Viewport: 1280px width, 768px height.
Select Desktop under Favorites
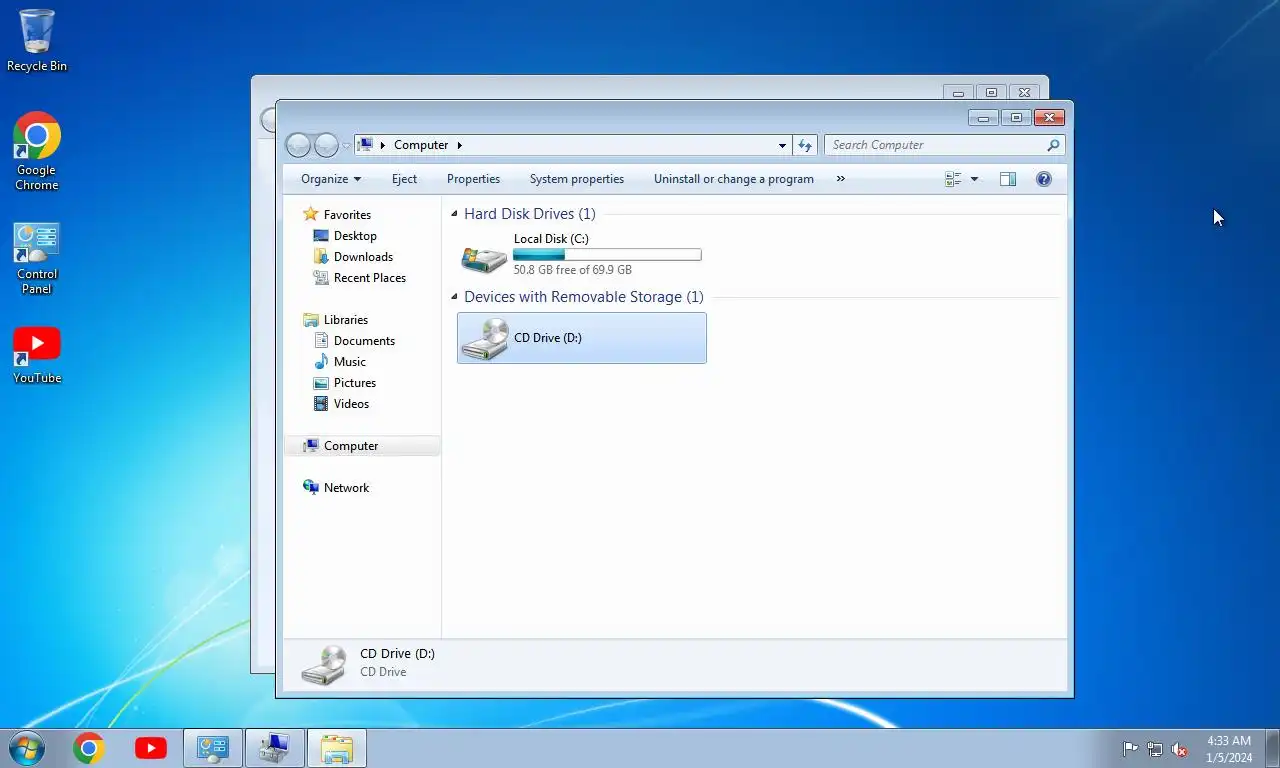click(x=355, y=236)
